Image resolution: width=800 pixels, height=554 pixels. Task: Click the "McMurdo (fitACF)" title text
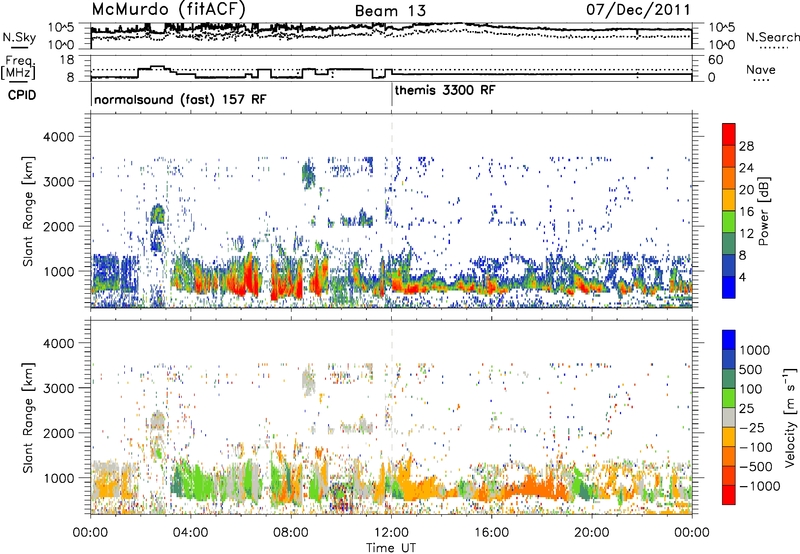(x=168, y=9)
